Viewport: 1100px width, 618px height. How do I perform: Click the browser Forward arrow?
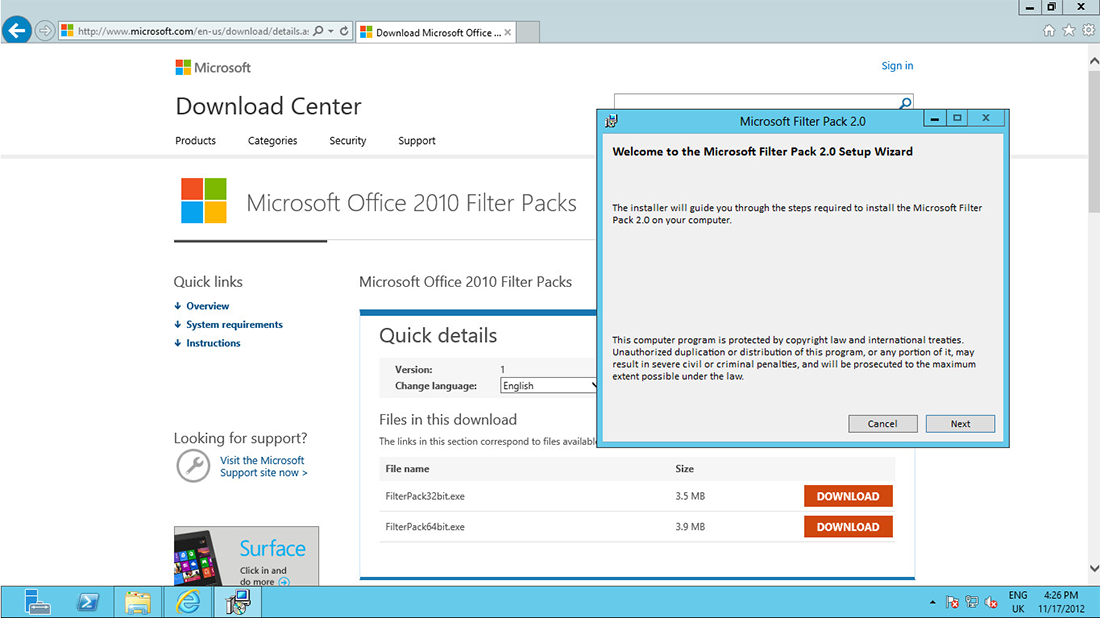click(44, 31)
